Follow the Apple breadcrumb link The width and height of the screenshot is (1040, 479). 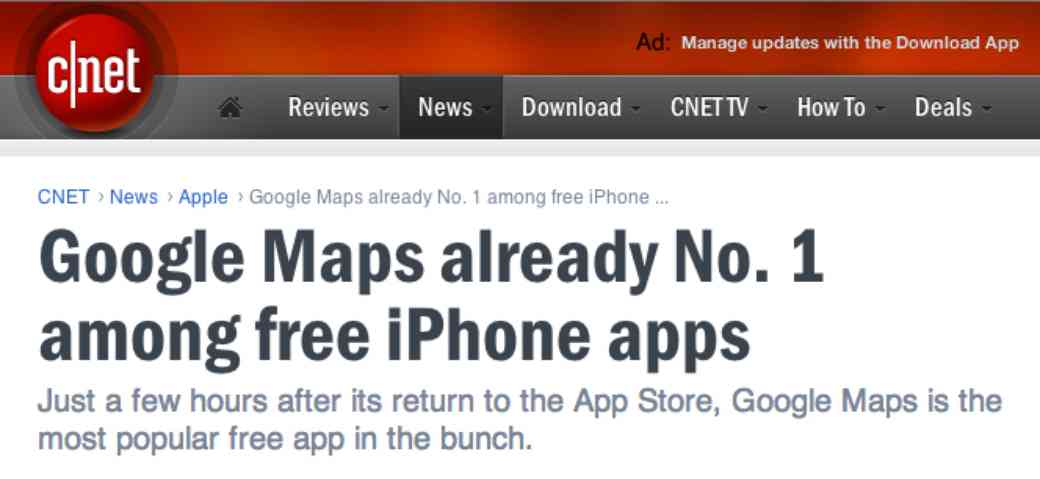pos(203,197)
